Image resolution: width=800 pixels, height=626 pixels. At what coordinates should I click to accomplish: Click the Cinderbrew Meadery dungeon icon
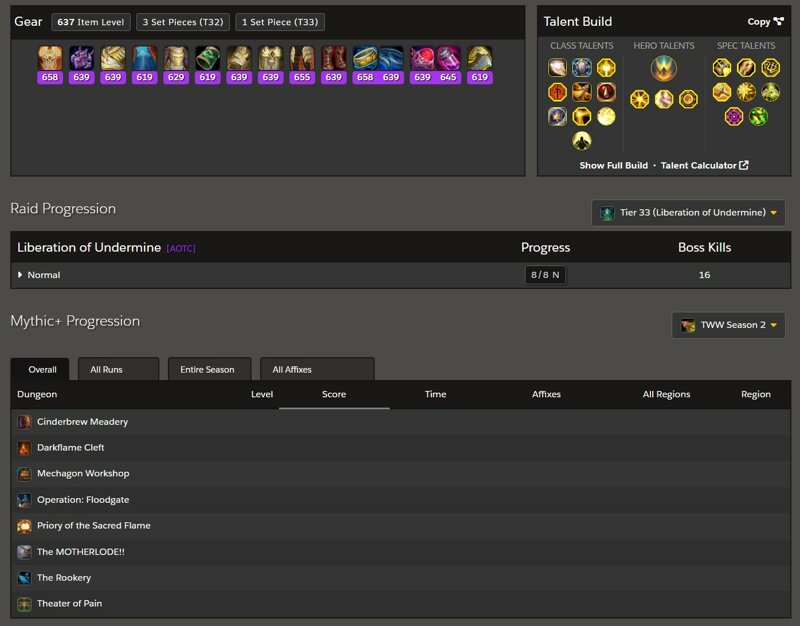[x=24, y=422]
